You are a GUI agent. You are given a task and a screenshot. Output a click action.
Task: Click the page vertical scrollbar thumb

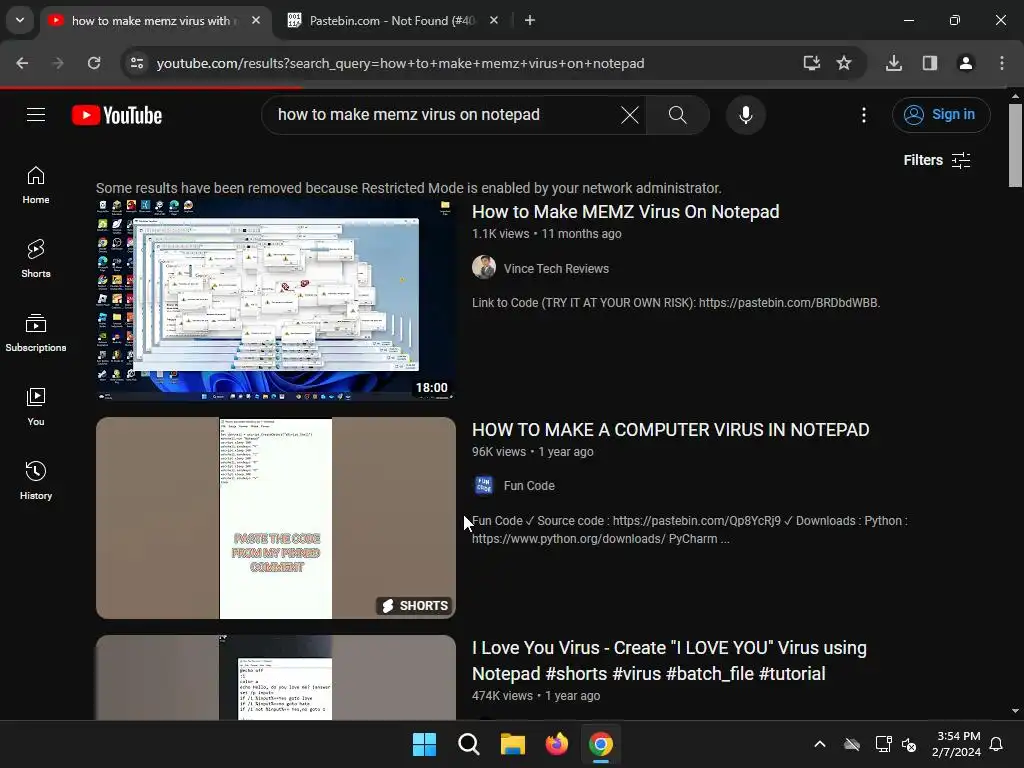click(x=1015, y=145)
